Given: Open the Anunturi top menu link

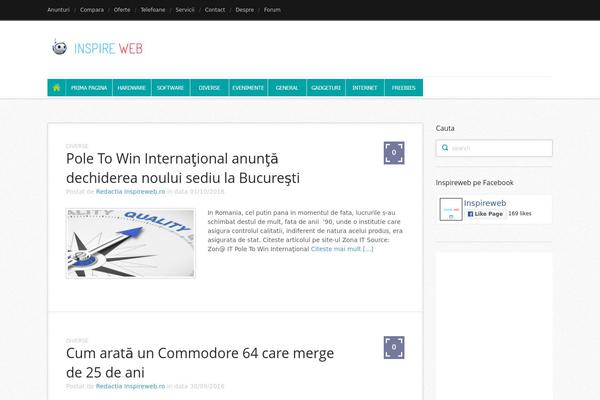Looking at the screenshot, I should [x=59, y=10].
